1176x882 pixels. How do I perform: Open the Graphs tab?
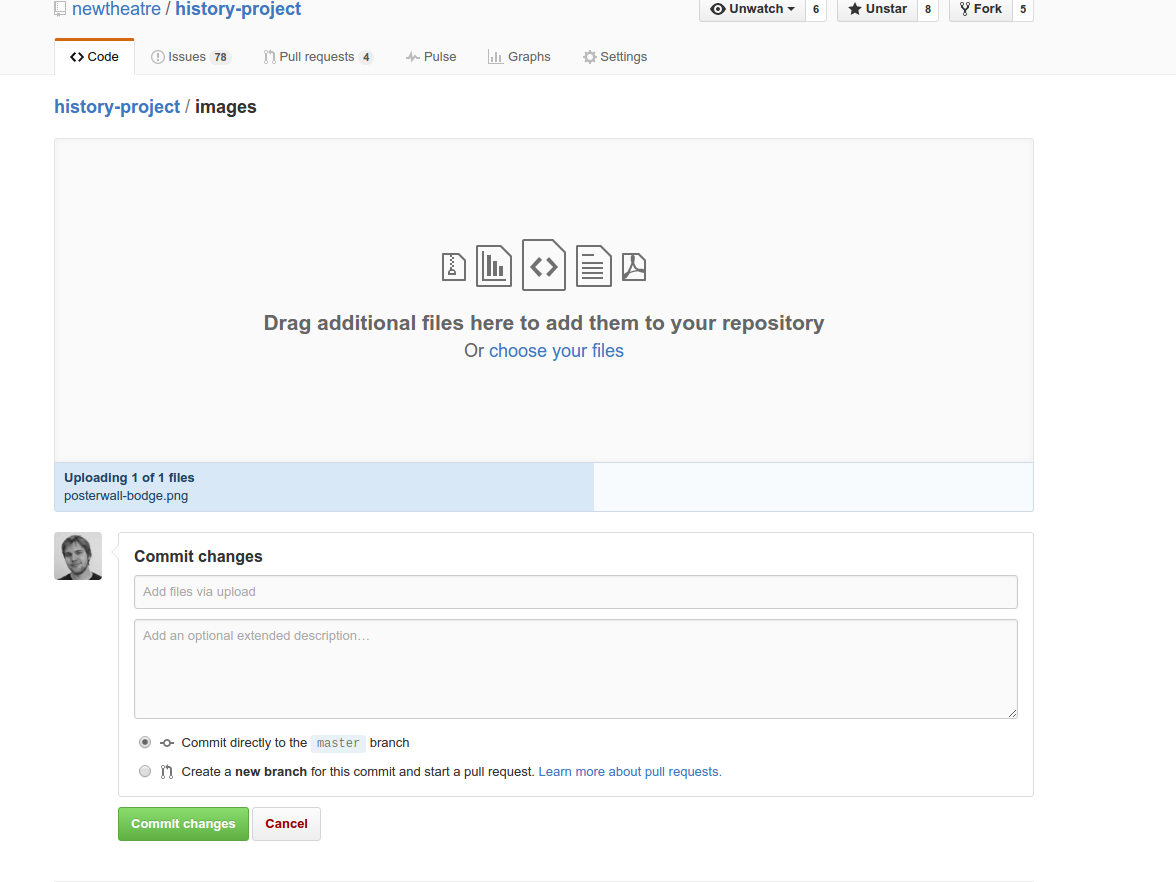519,57
